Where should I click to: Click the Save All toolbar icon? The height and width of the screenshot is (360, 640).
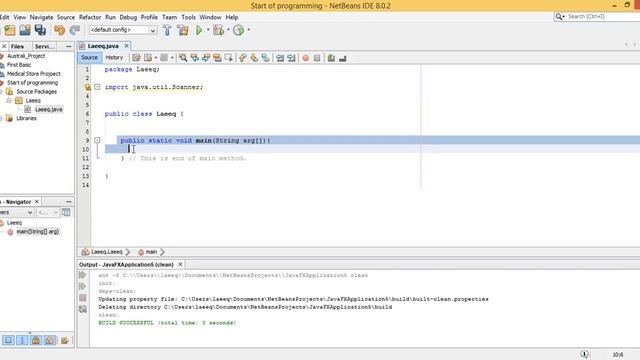[40, 30]
